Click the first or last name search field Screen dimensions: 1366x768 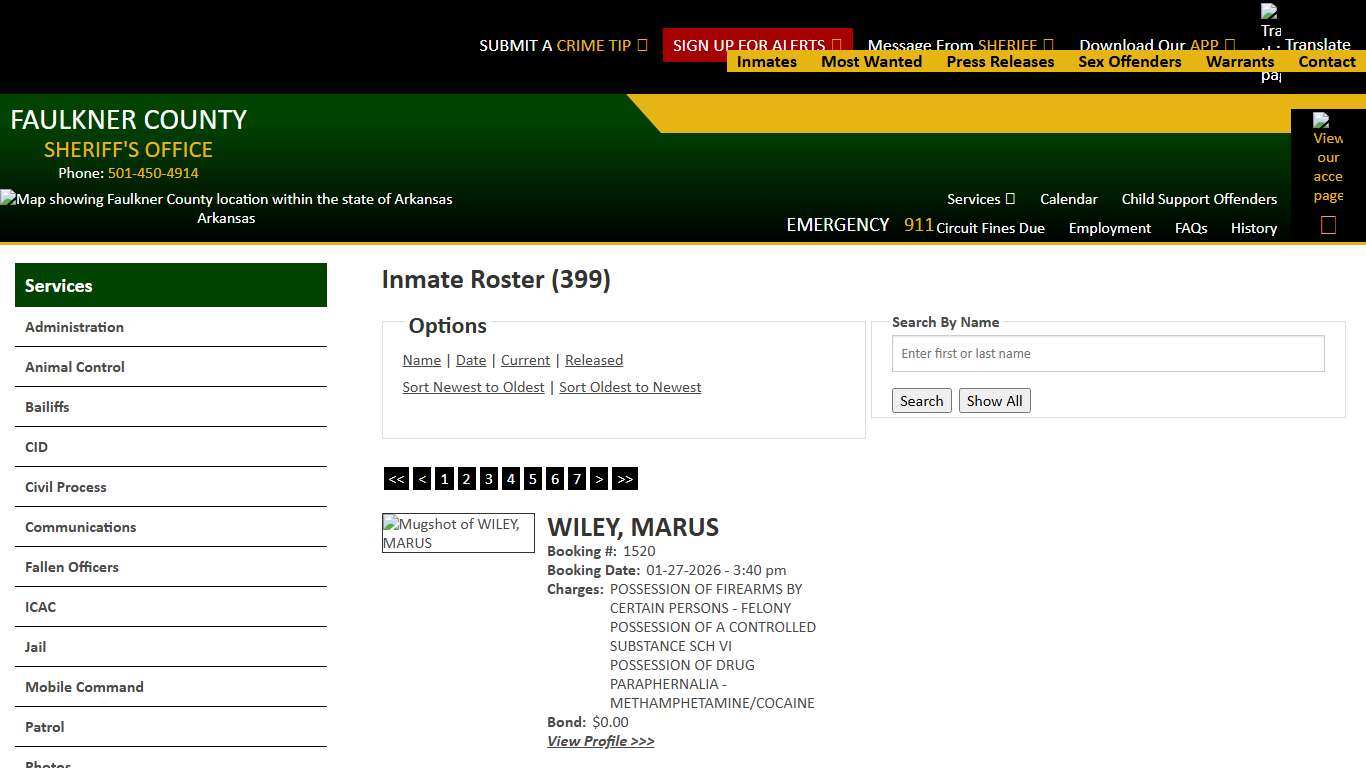point(1107,353)
